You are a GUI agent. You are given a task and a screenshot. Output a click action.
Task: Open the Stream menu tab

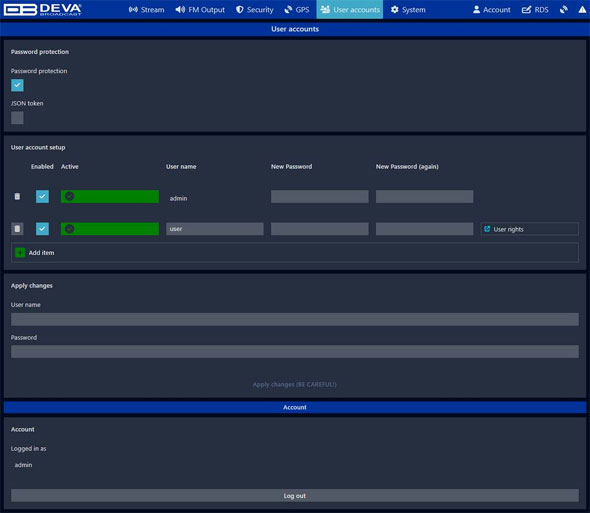146,9
